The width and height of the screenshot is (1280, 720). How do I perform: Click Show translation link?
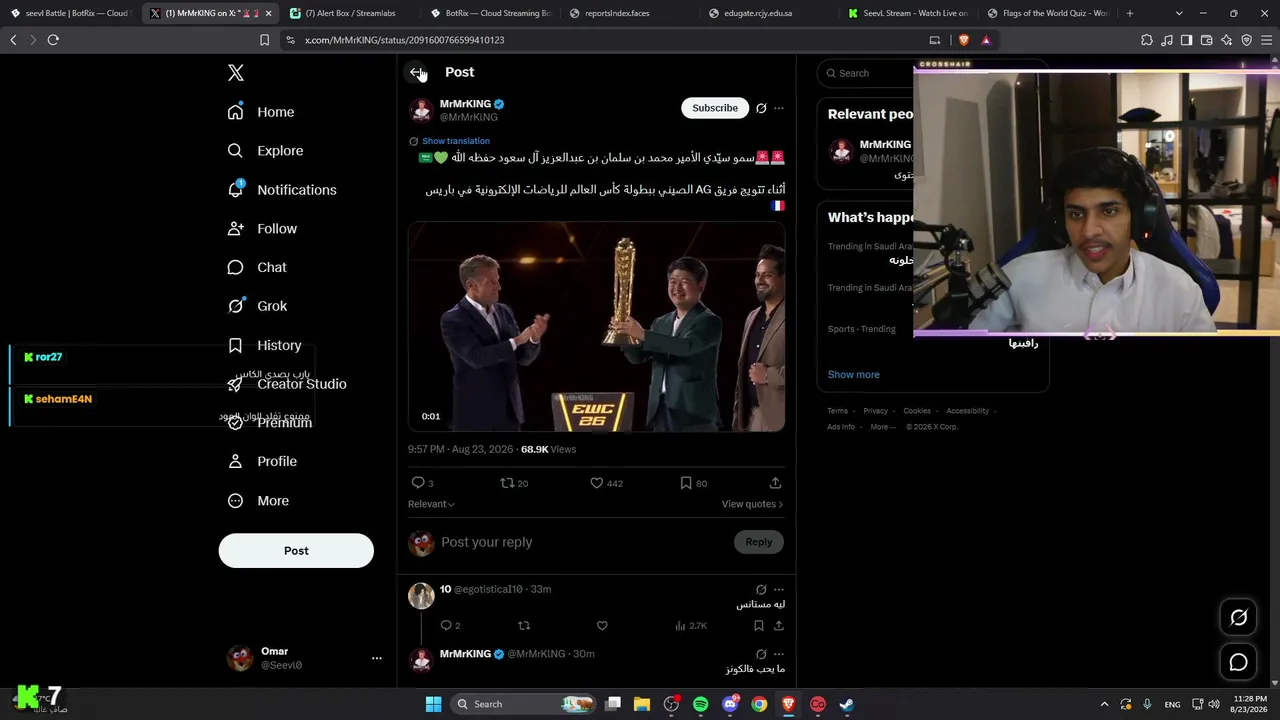(x=456, y=141)
